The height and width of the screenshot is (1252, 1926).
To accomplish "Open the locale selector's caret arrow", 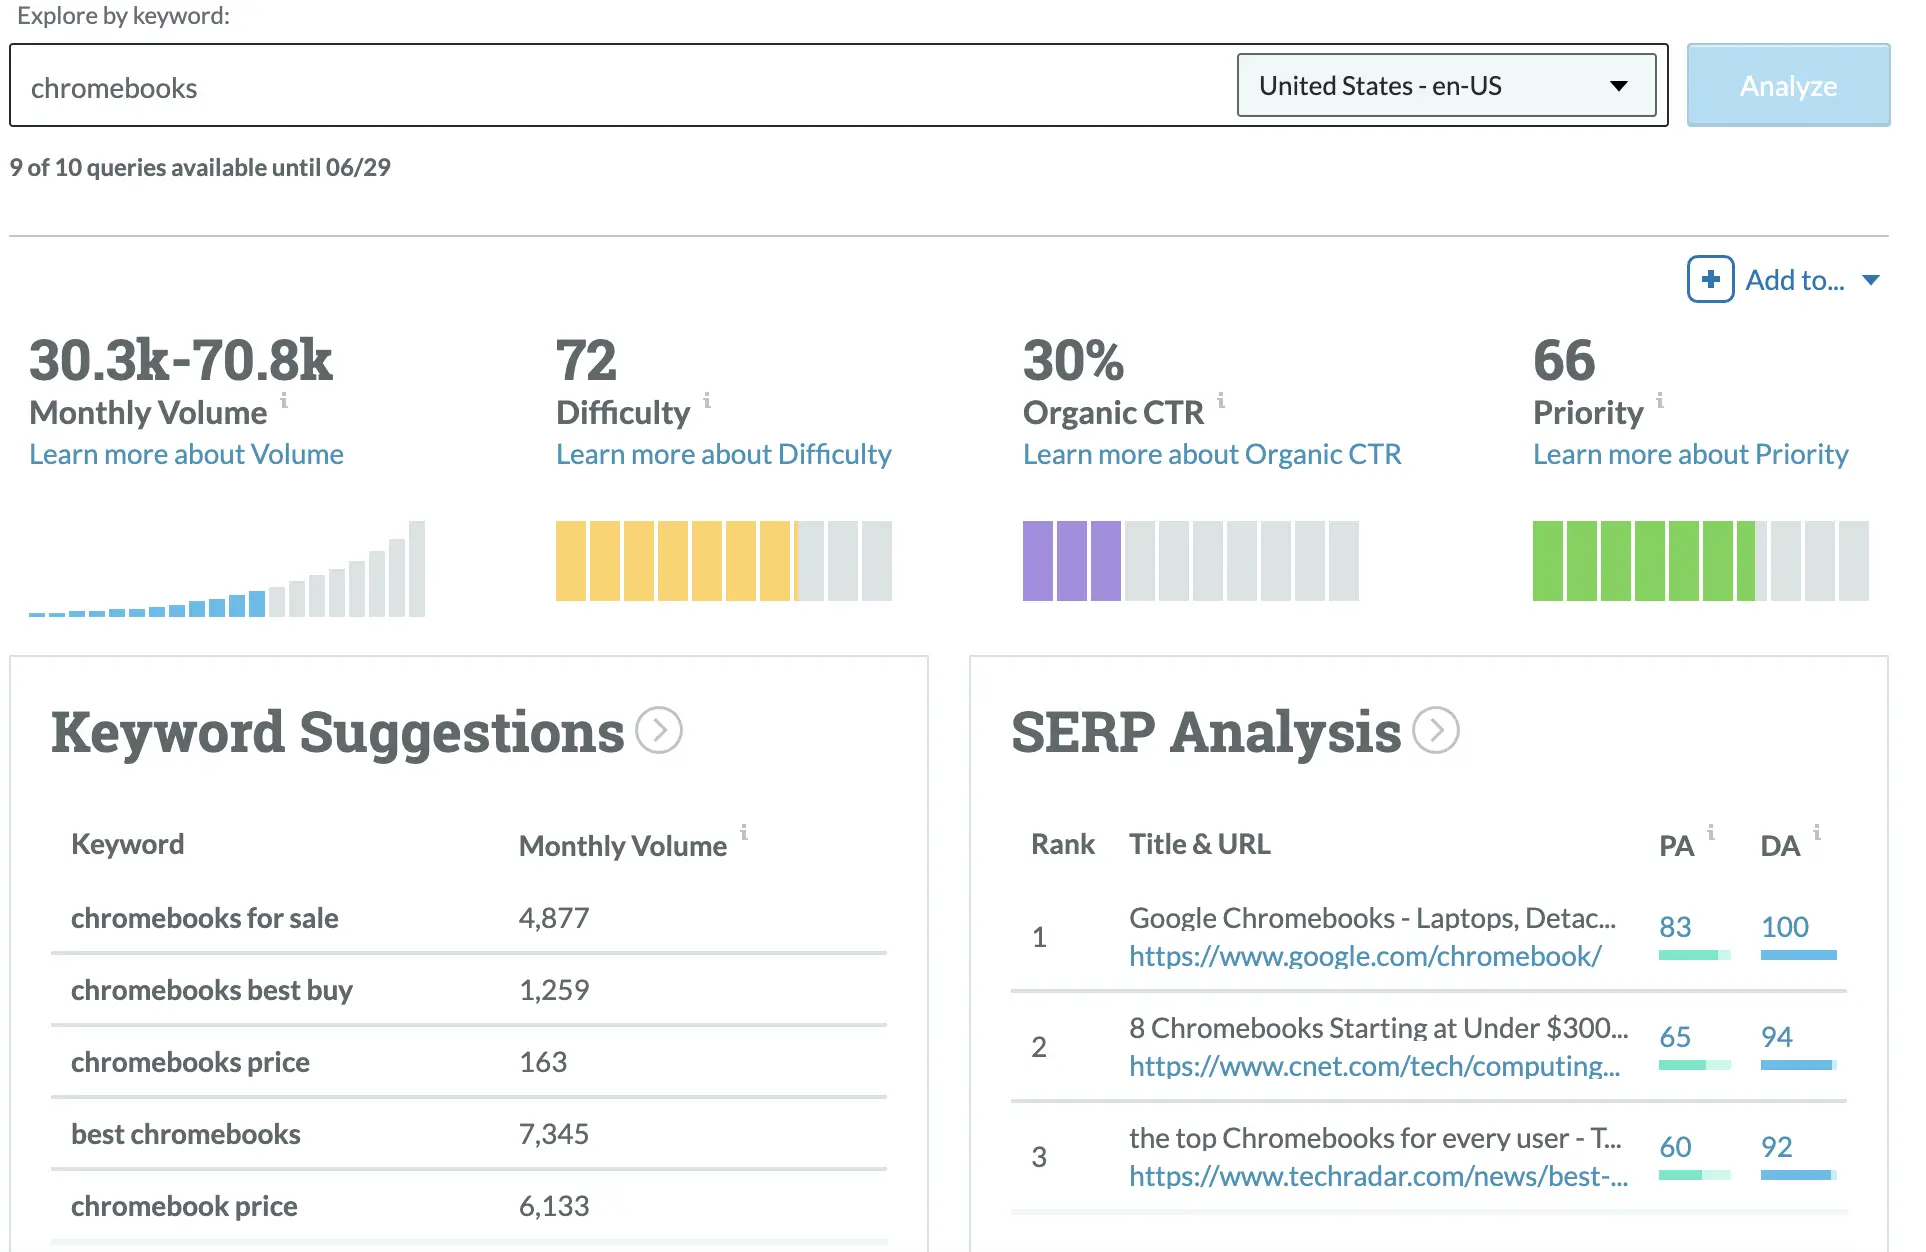I will click(x=1620, y=87).
